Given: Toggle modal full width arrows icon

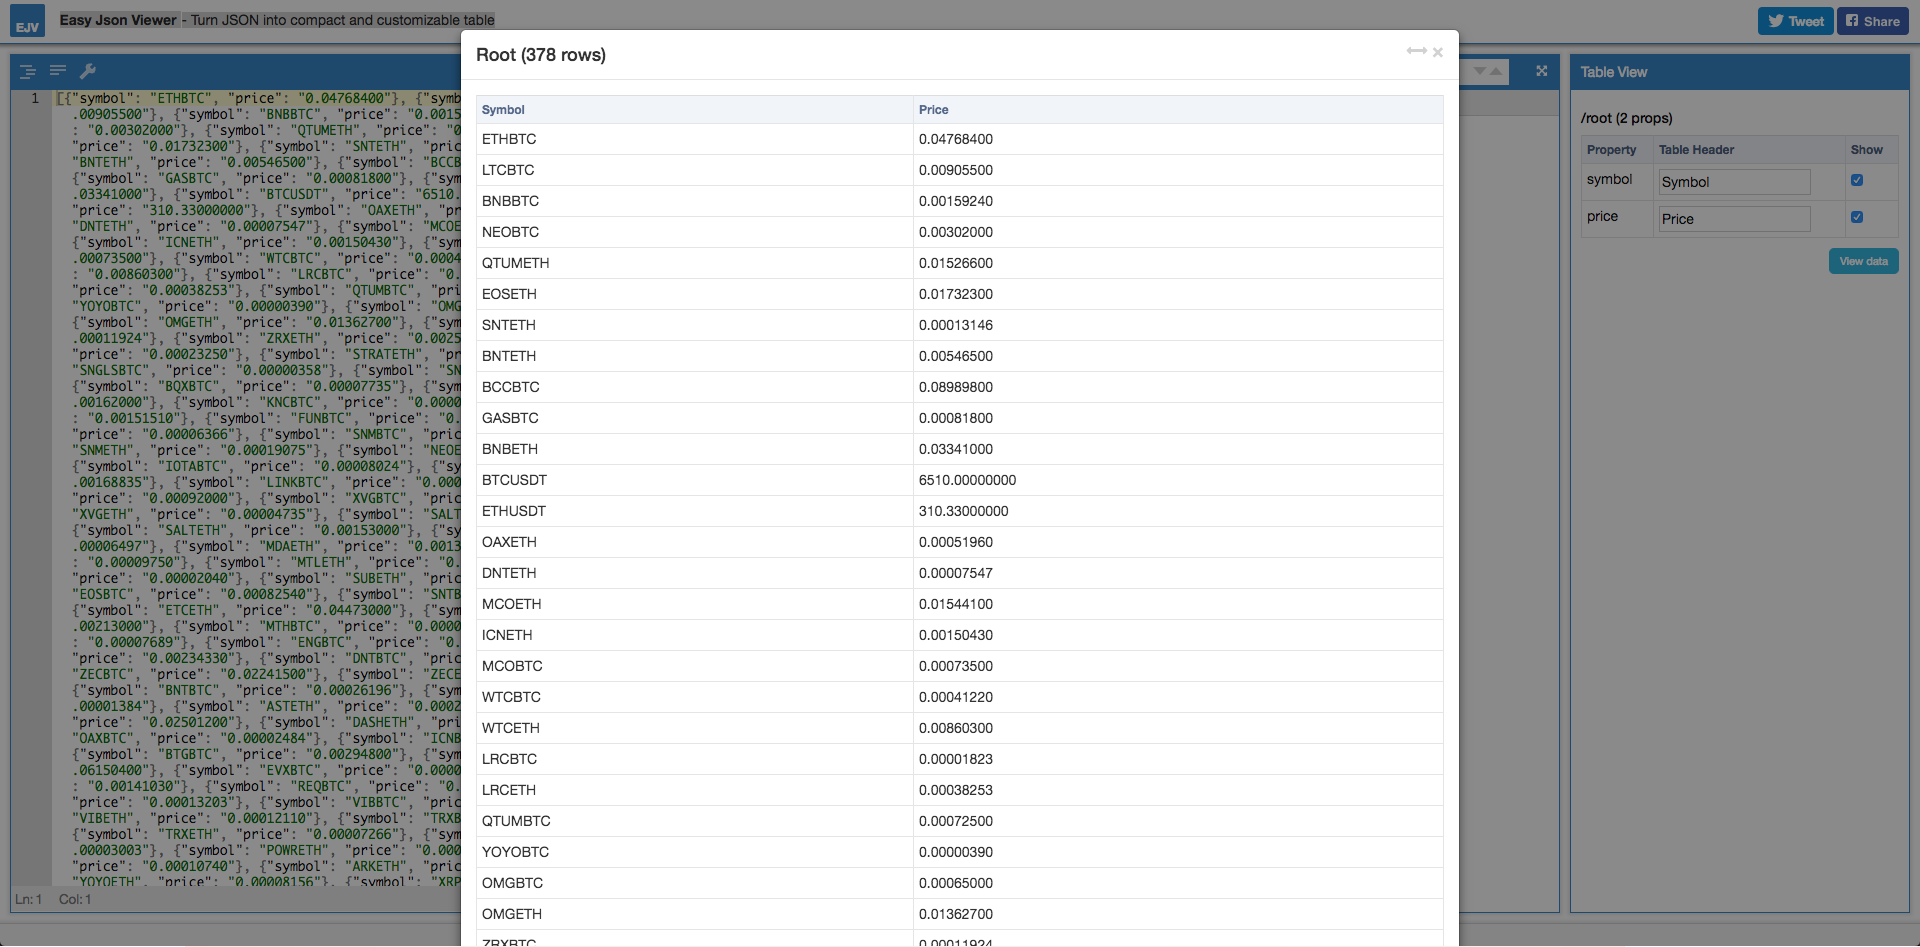Looking at the screenshot, I should (x=1416, y=51).
